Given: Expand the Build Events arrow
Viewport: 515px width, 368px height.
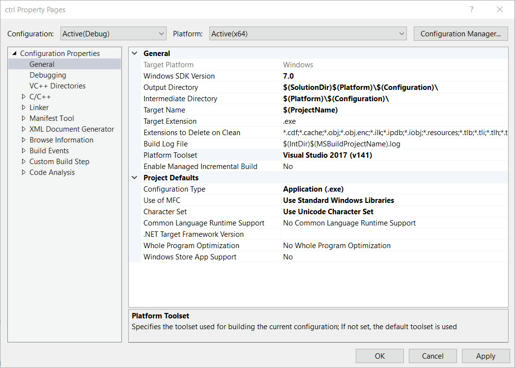Looking at the screenshot, I should point(23,151).
